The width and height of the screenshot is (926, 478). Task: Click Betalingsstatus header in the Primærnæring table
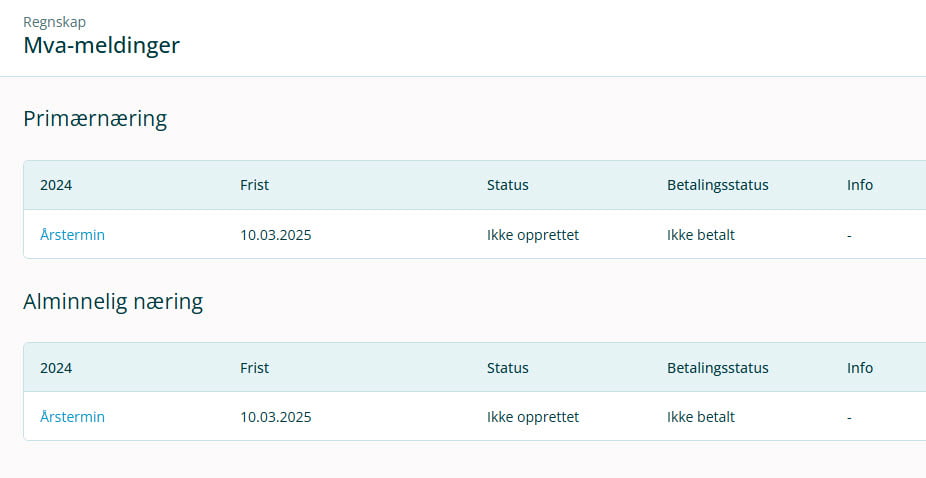click(x=717, y=185)
